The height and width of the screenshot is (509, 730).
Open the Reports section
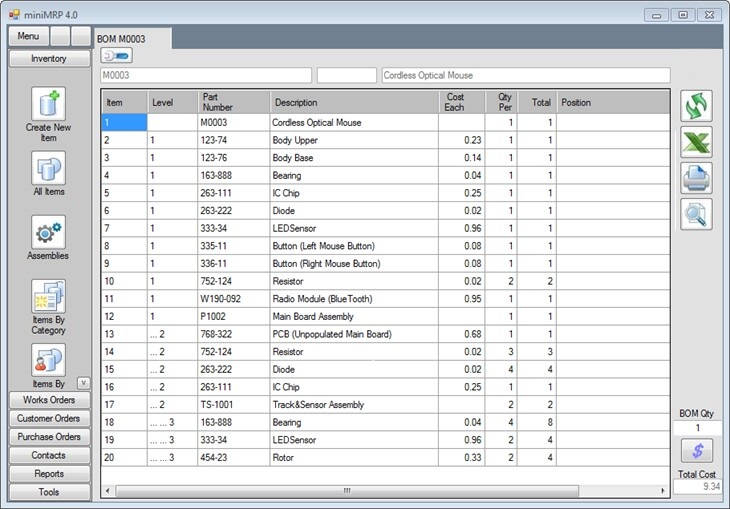(x=49, y=474)
